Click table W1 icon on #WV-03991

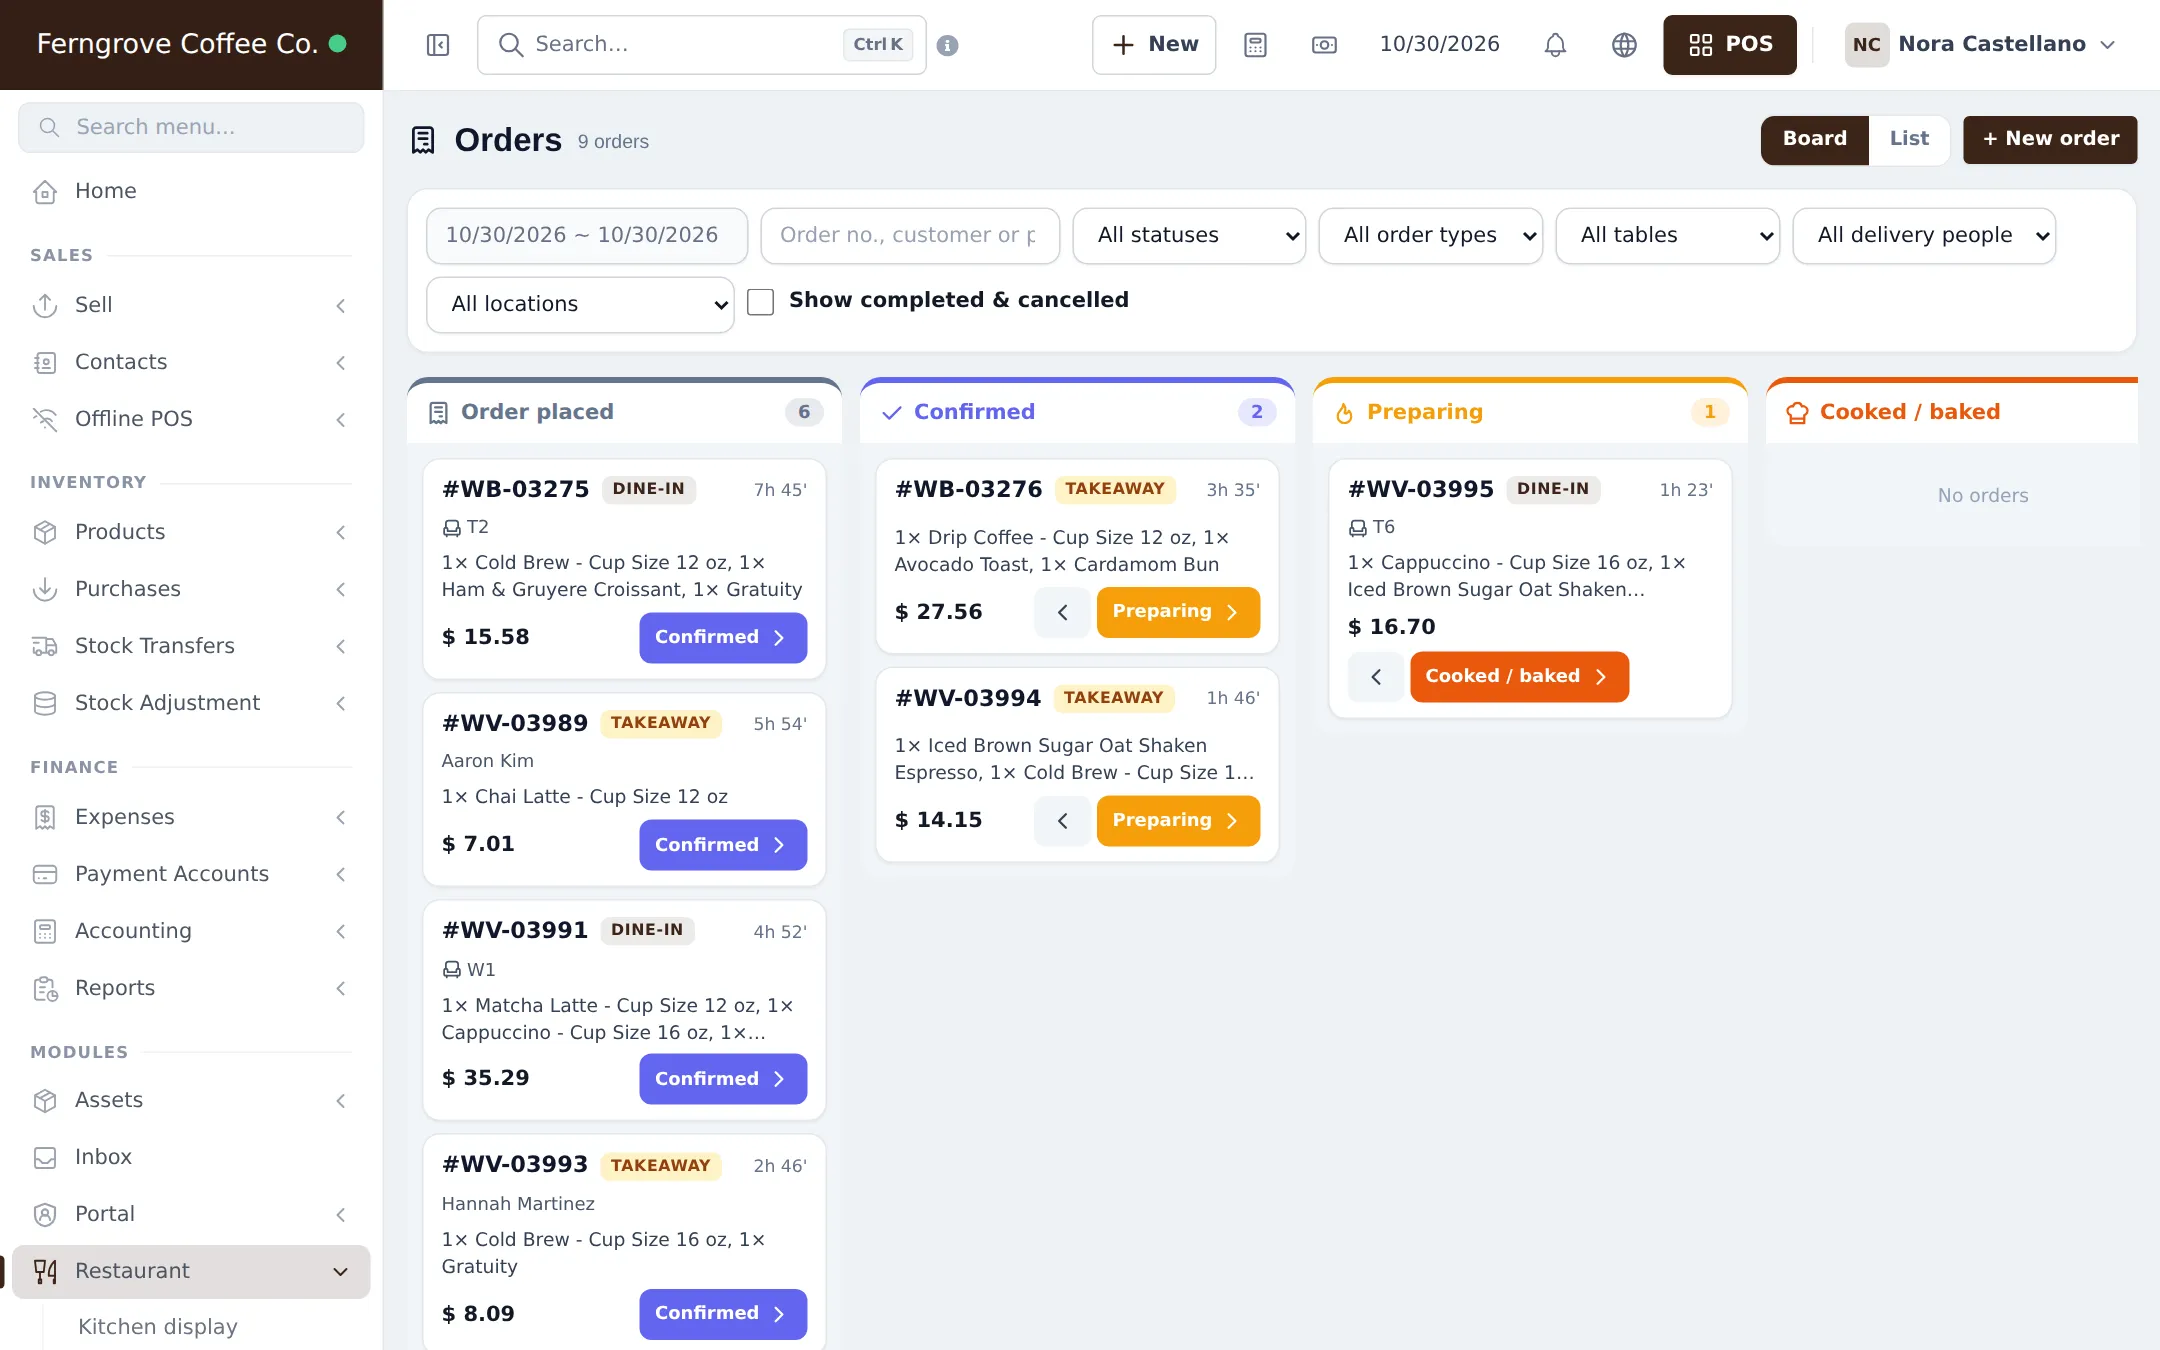coord(452,970)
